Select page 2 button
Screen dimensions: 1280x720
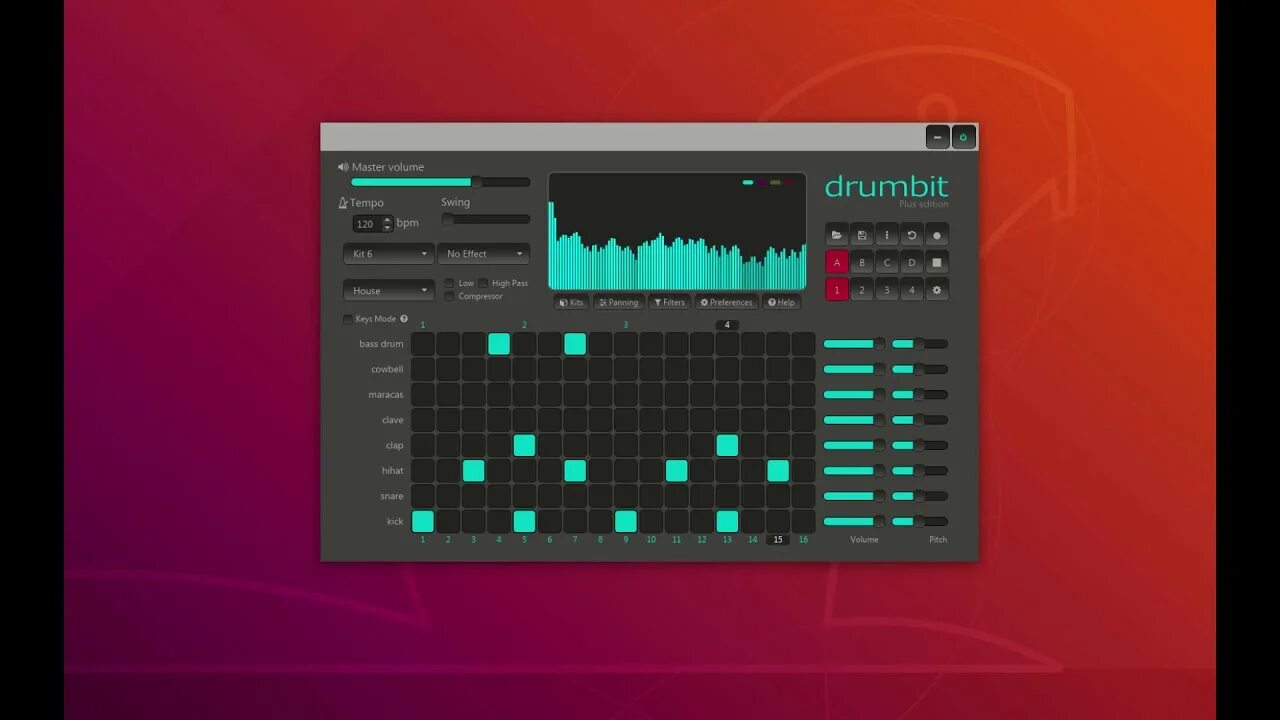(x=862, y=290)
